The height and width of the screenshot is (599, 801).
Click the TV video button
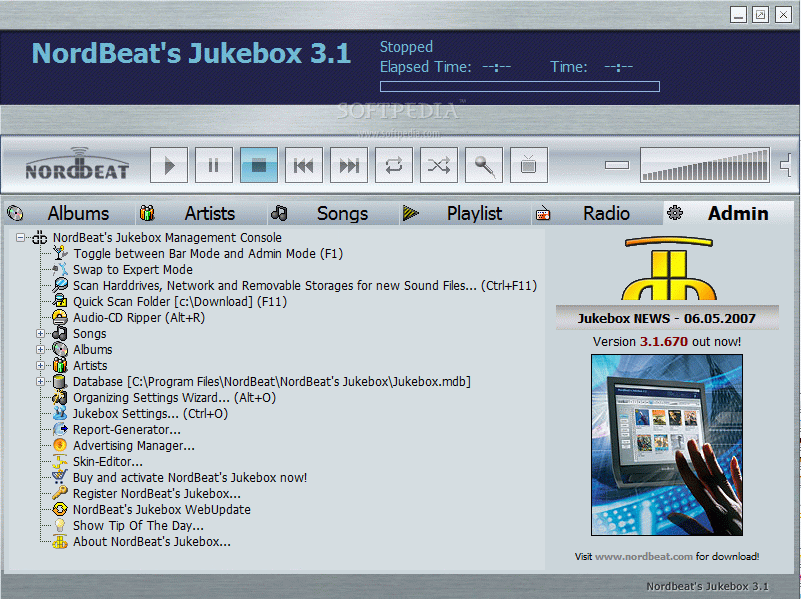pyautogui.click(x=529, y=165)
